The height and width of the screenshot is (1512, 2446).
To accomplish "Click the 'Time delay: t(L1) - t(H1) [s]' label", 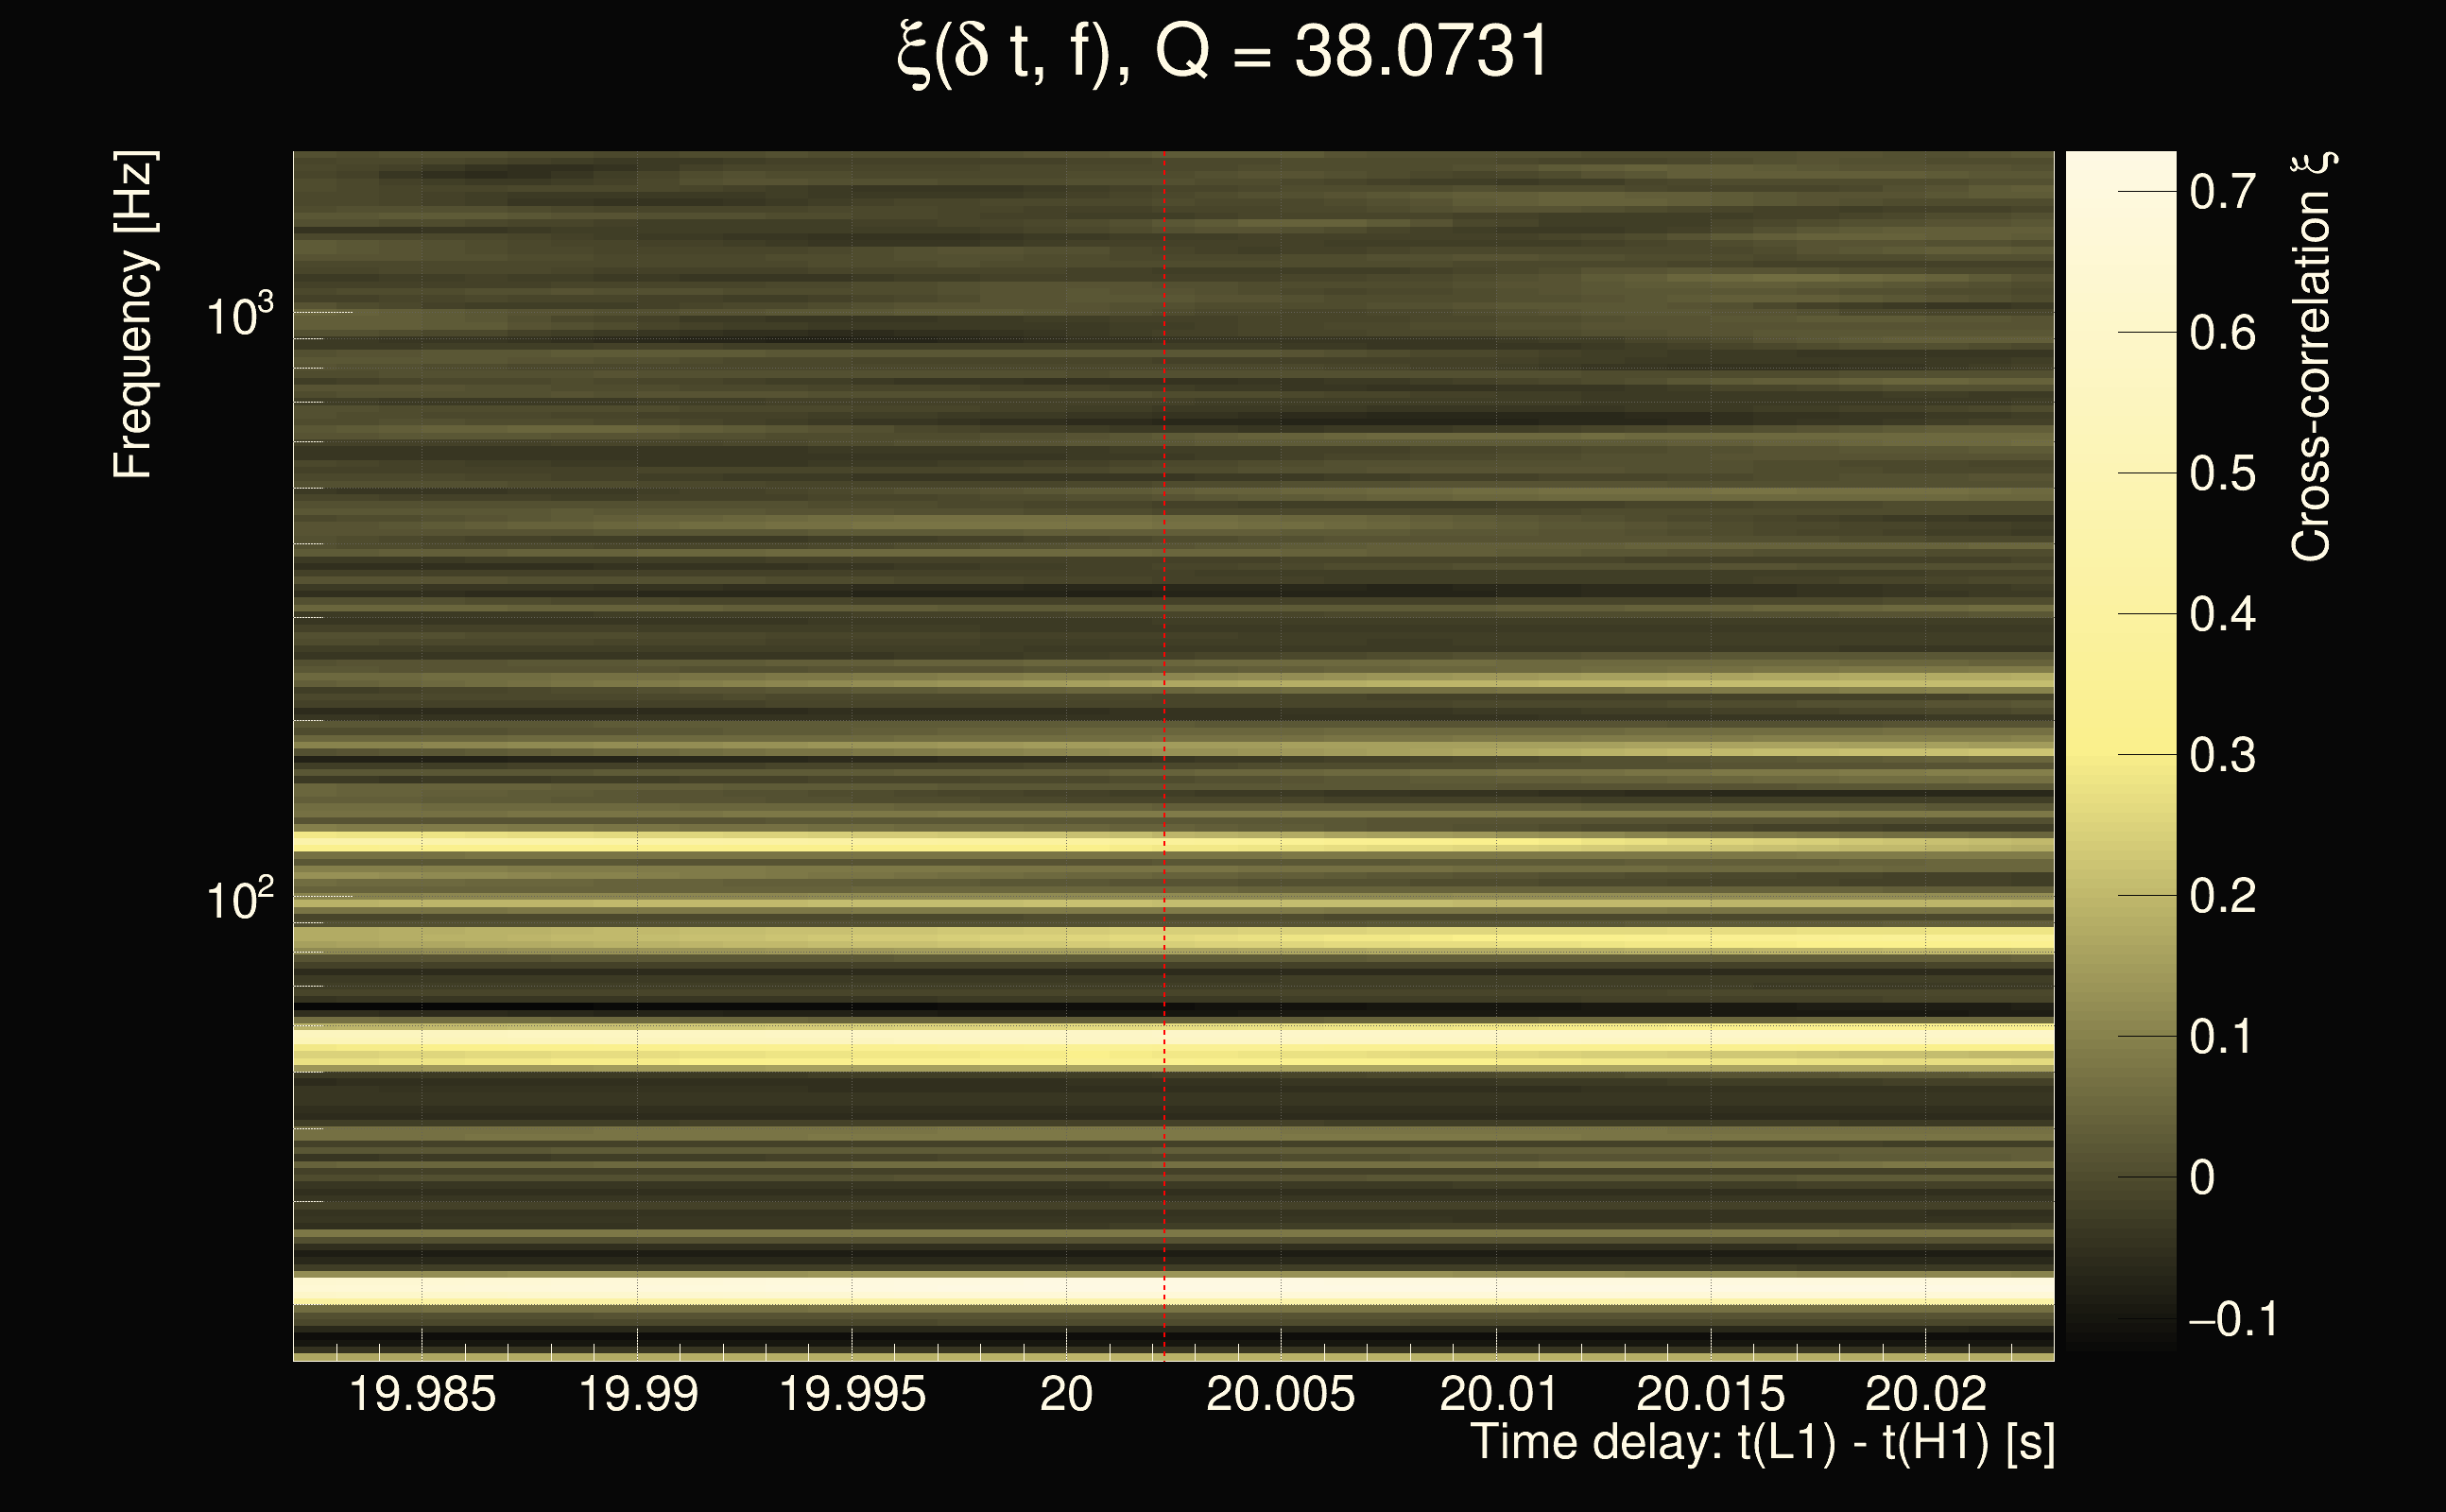I will tap(1762, 1443).
